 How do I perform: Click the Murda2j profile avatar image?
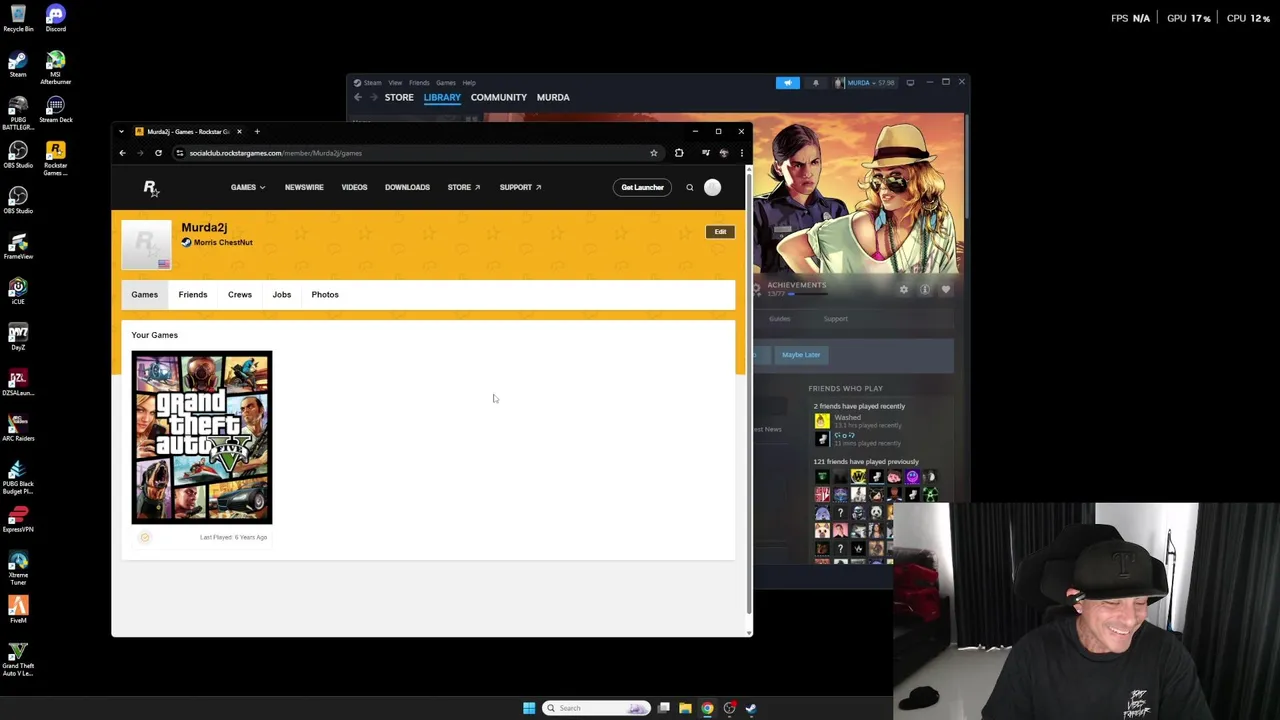point(146,244)
